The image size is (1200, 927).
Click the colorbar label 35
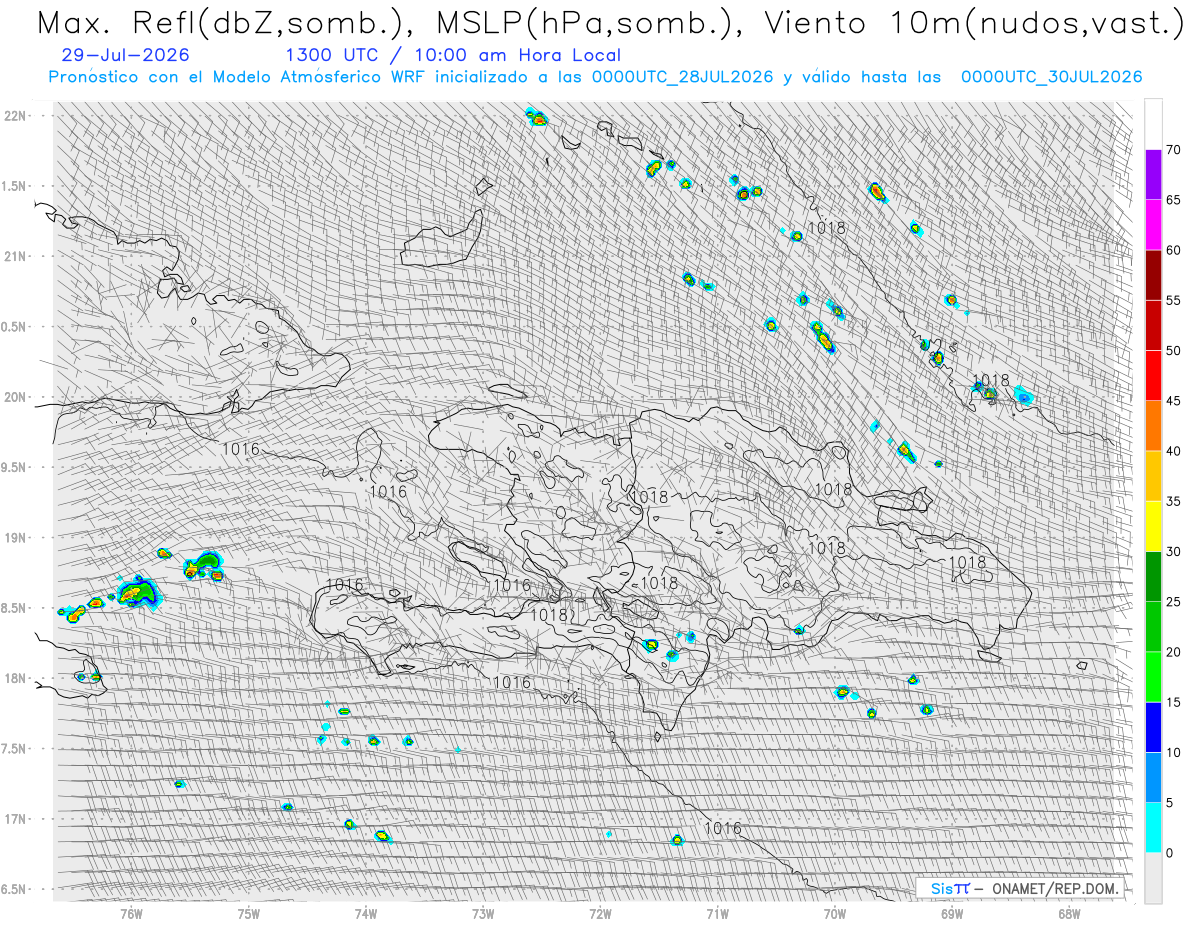pos(1173,501)
